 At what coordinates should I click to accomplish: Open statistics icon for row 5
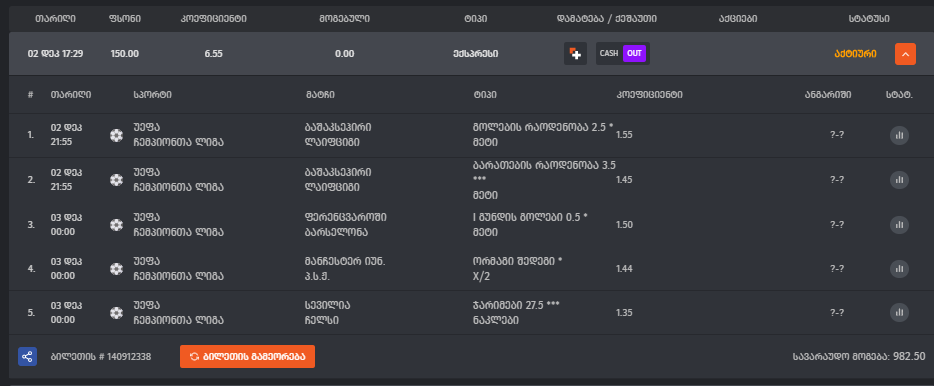pyautogui.click(x=899, y=312)
